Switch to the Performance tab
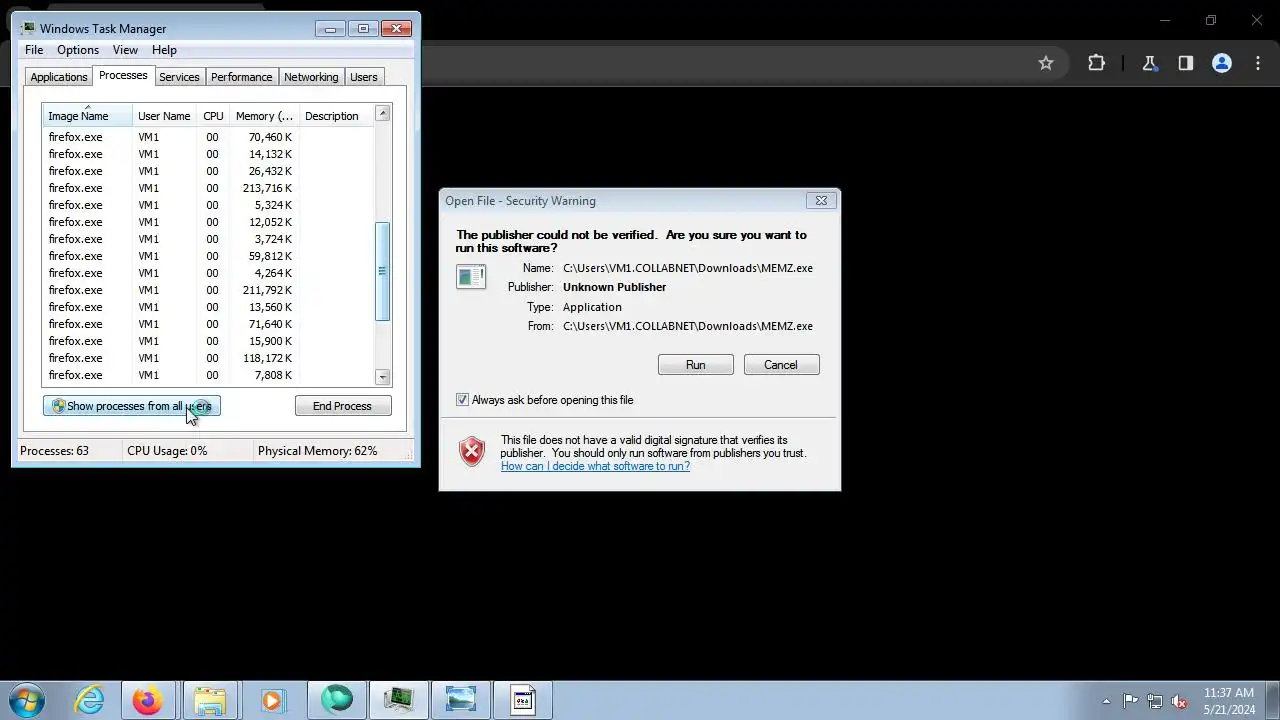Image resolution: width=1280 pixels, height=720 pixels. coord(241,77)
